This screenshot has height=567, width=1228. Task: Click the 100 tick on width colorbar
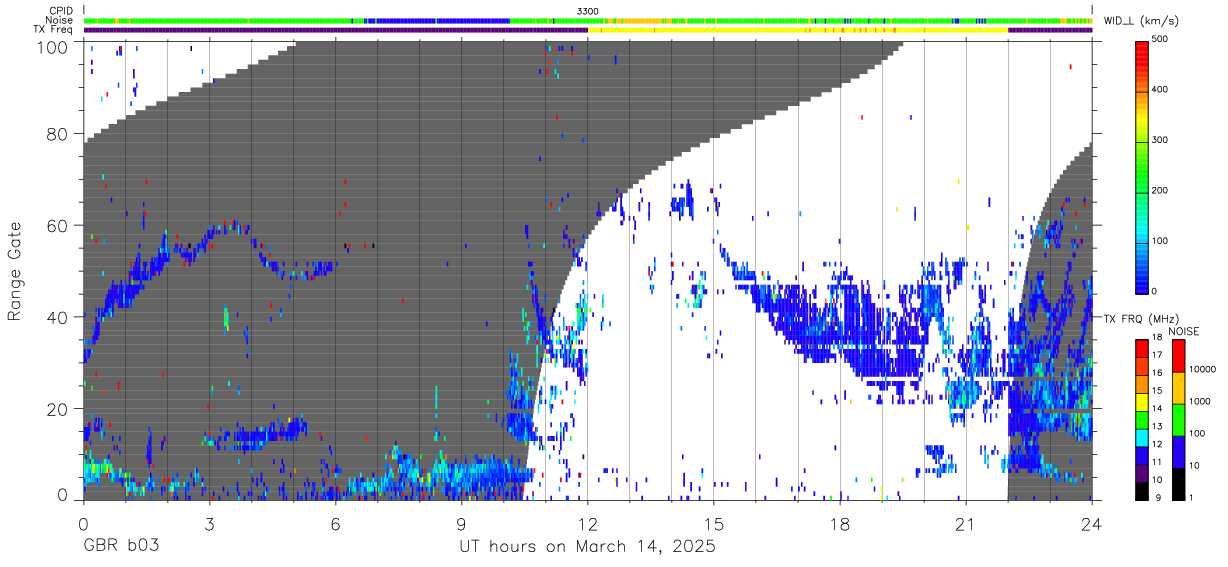pyautogui.click(x=1160, y=241)
